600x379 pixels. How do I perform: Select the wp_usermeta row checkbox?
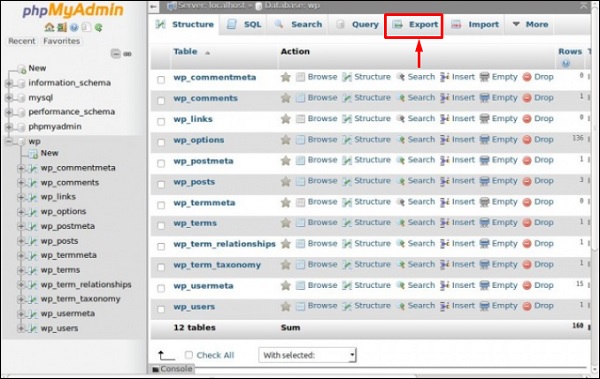coord(161,288)
